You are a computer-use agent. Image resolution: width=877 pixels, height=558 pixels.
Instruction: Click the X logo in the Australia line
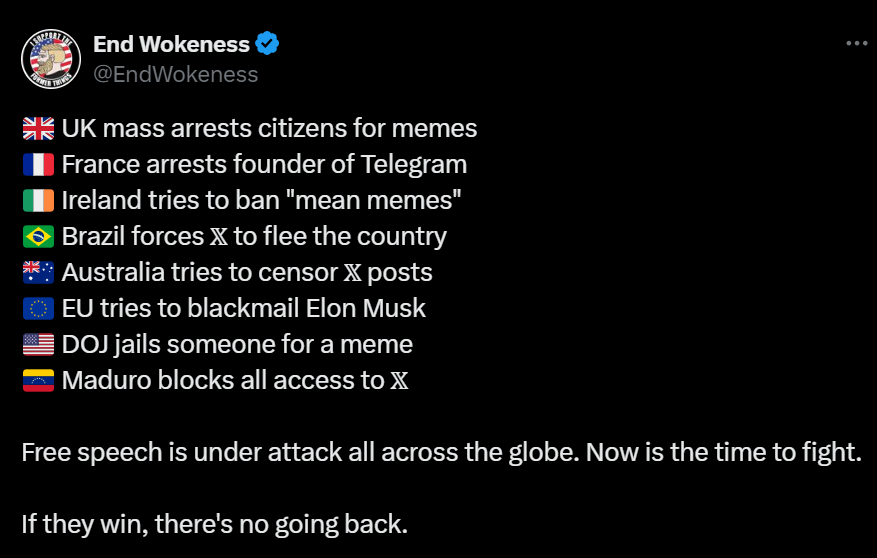click(352, 273)
